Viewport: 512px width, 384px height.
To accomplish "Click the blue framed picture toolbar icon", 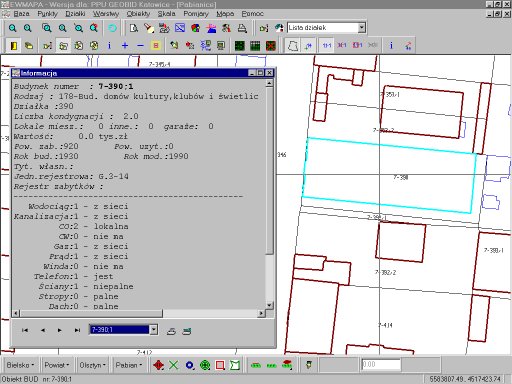I will (x=180, y=28).
